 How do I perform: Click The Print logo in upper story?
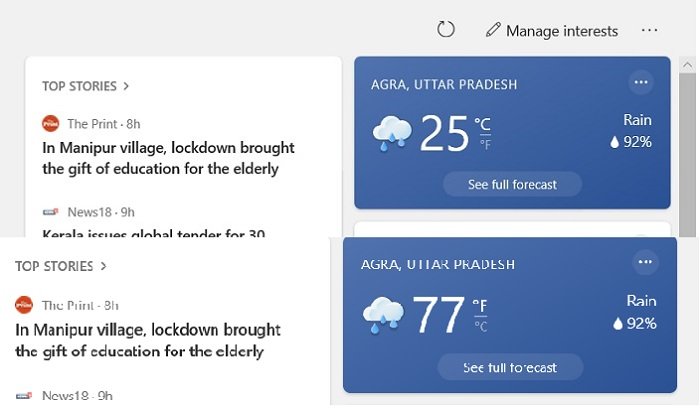(x=51, y=124)
